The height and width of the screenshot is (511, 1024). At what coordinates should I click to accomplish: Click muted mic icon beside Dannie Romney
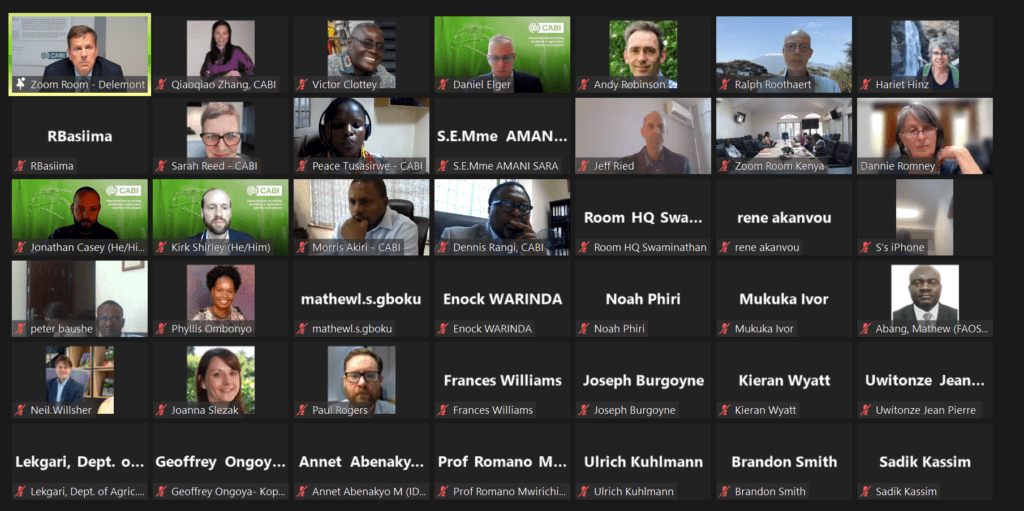click(x=867, y=166)
